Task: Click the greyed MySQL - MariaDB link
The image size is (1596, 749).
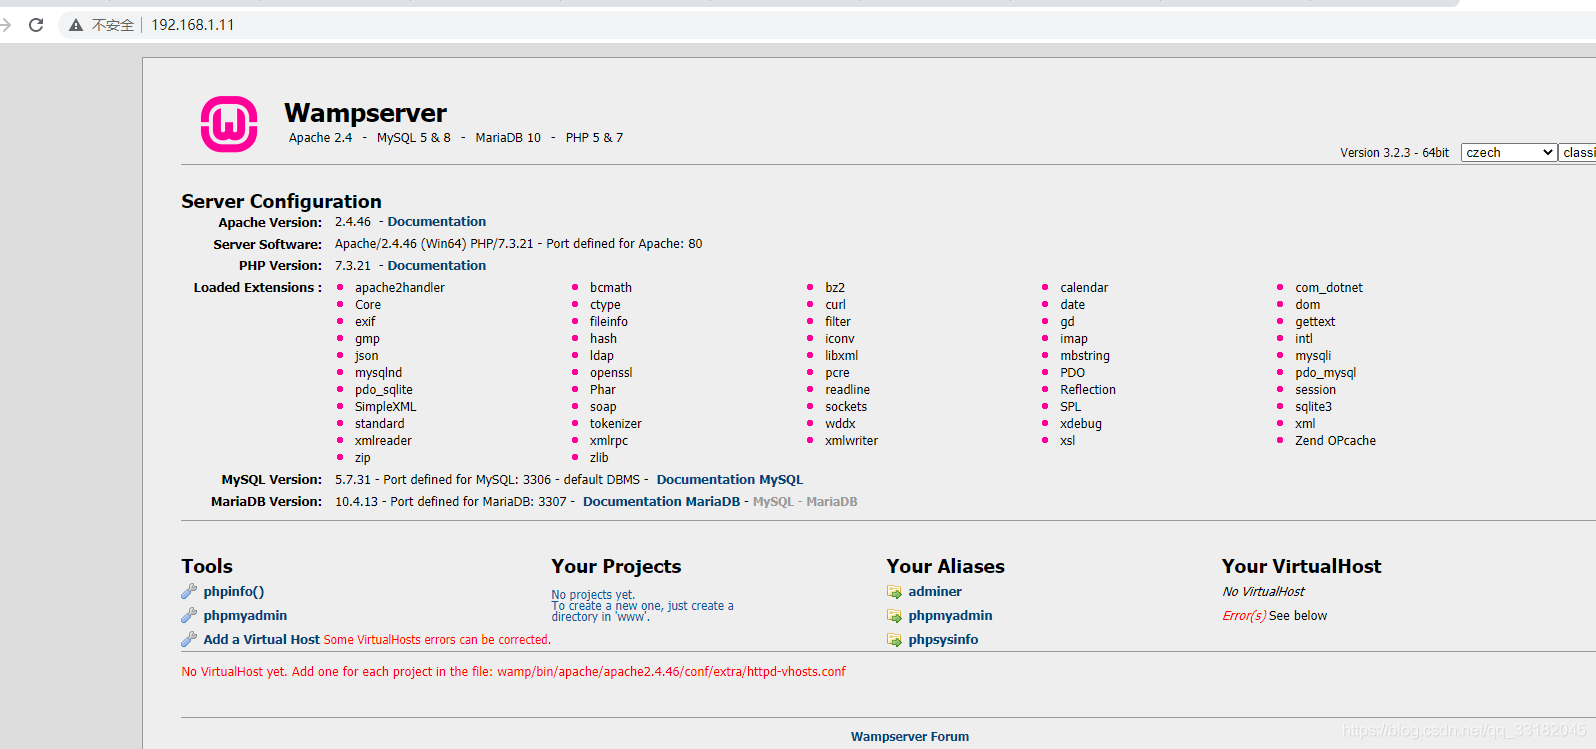Action: click(805, 502)
